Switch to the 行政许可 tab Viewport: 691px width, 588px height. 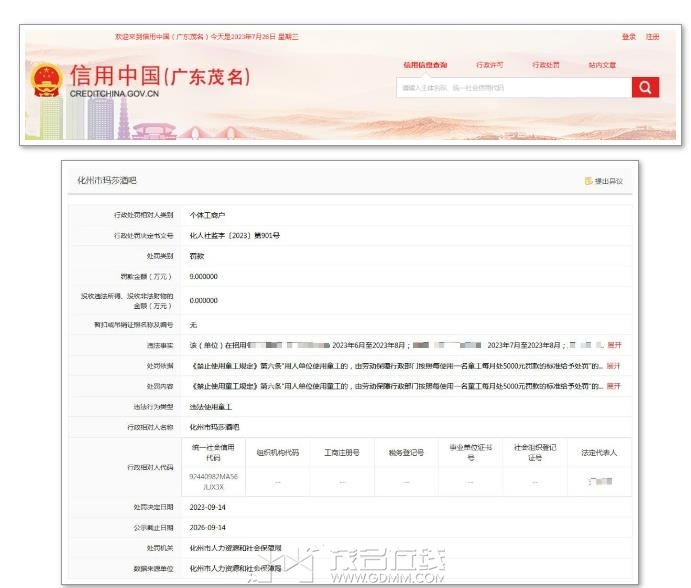click(489, 65)
